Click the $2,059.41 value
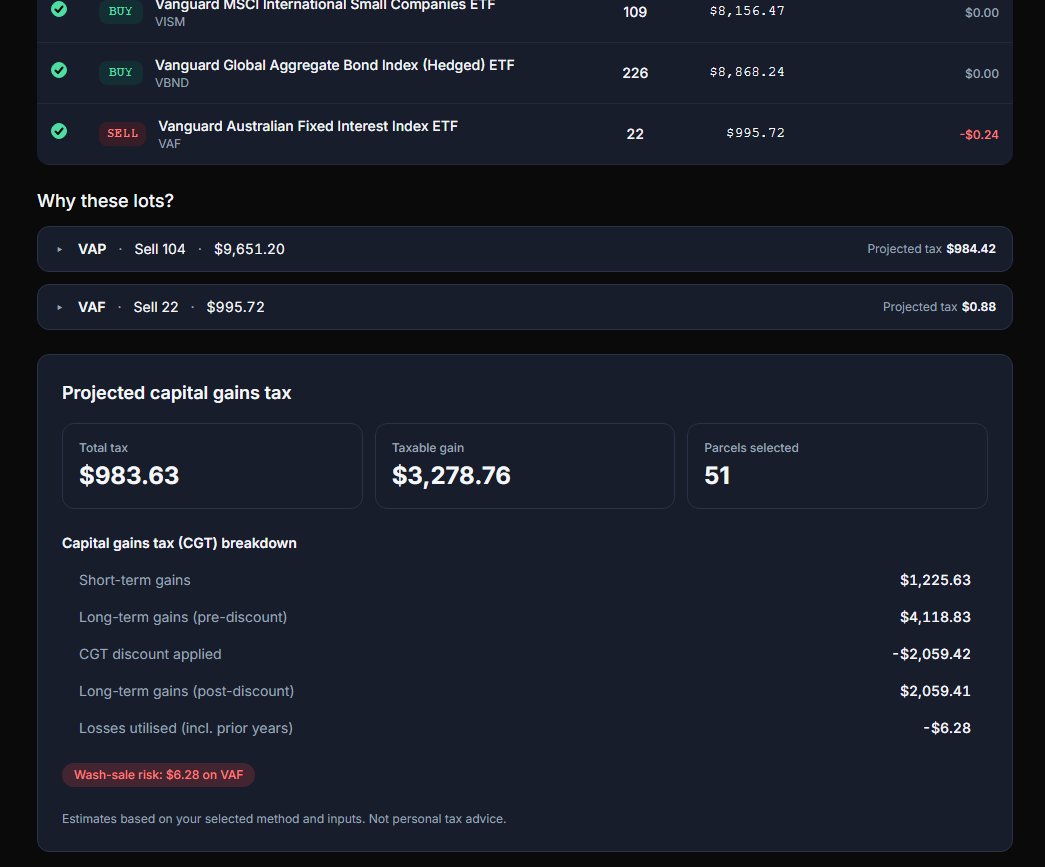The image size is (1045, 867). pos(935,691)
